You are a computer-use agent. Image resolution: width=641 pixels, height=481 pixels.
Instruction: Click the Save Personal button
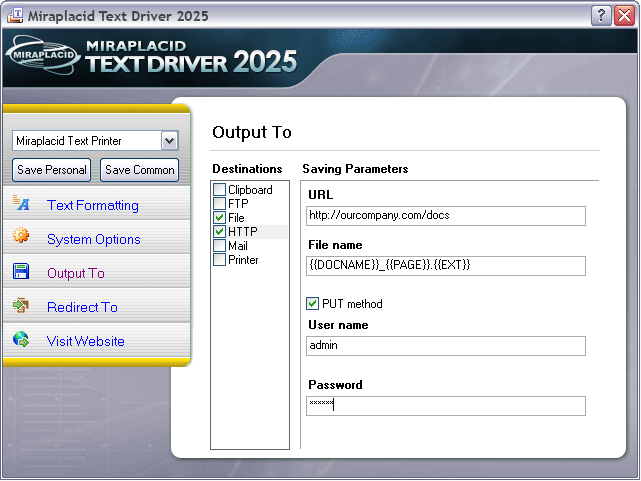click(52, 170)
